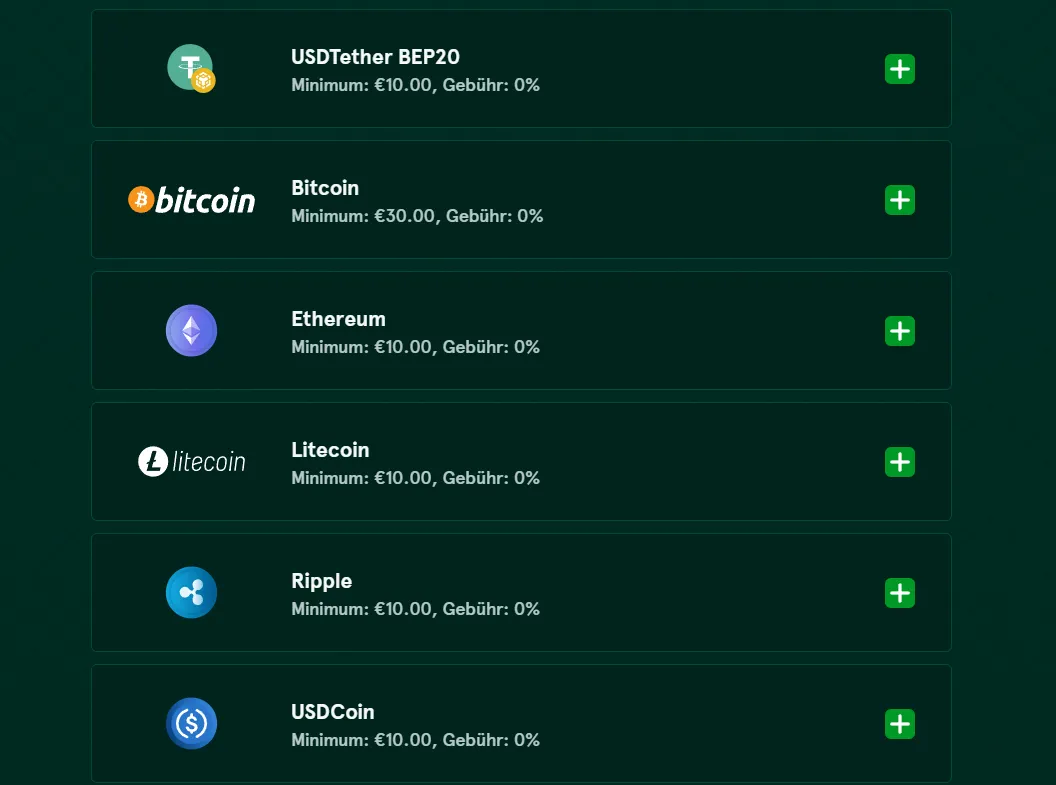1056x785 pixels.
Task: Click Bitcoin minimum €30.00 fee line
Action: click(x=417, y=216)
